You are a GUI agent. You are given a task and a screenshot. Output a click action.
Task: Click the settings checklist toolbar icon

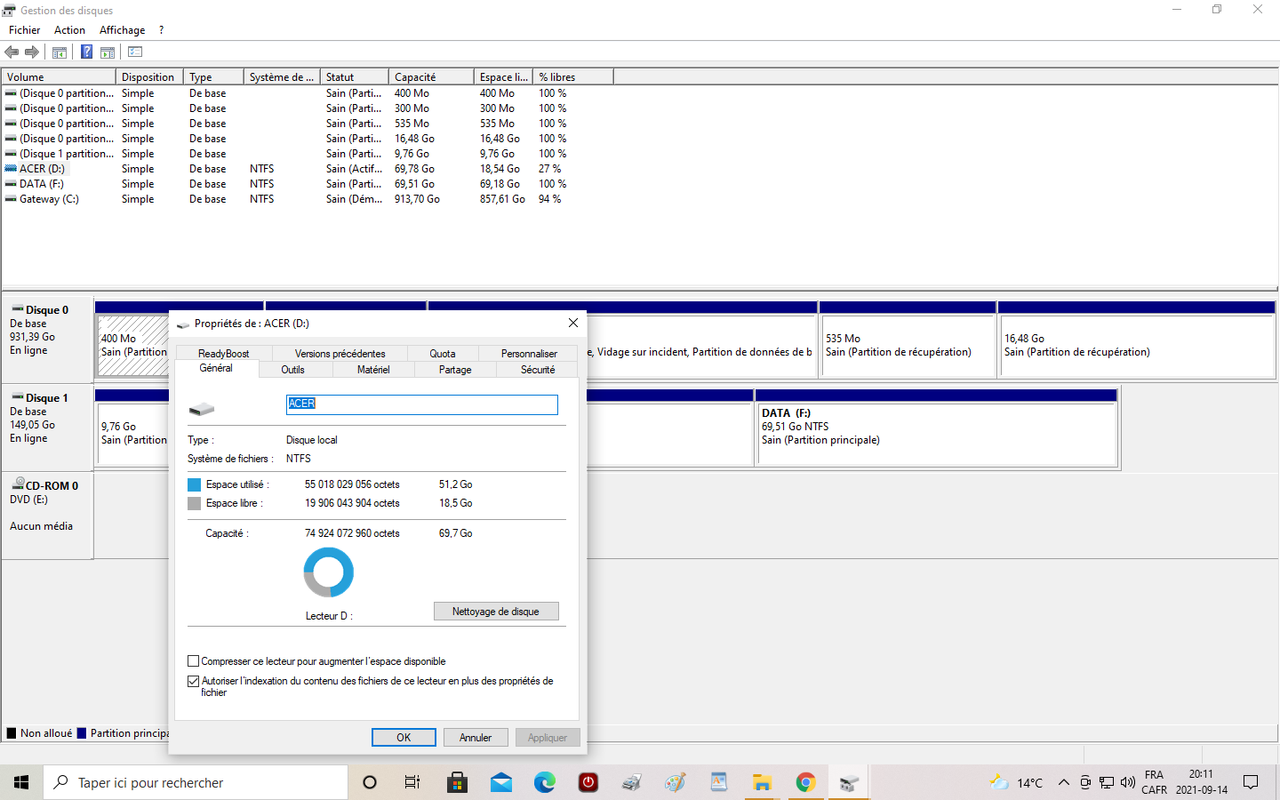135,52
